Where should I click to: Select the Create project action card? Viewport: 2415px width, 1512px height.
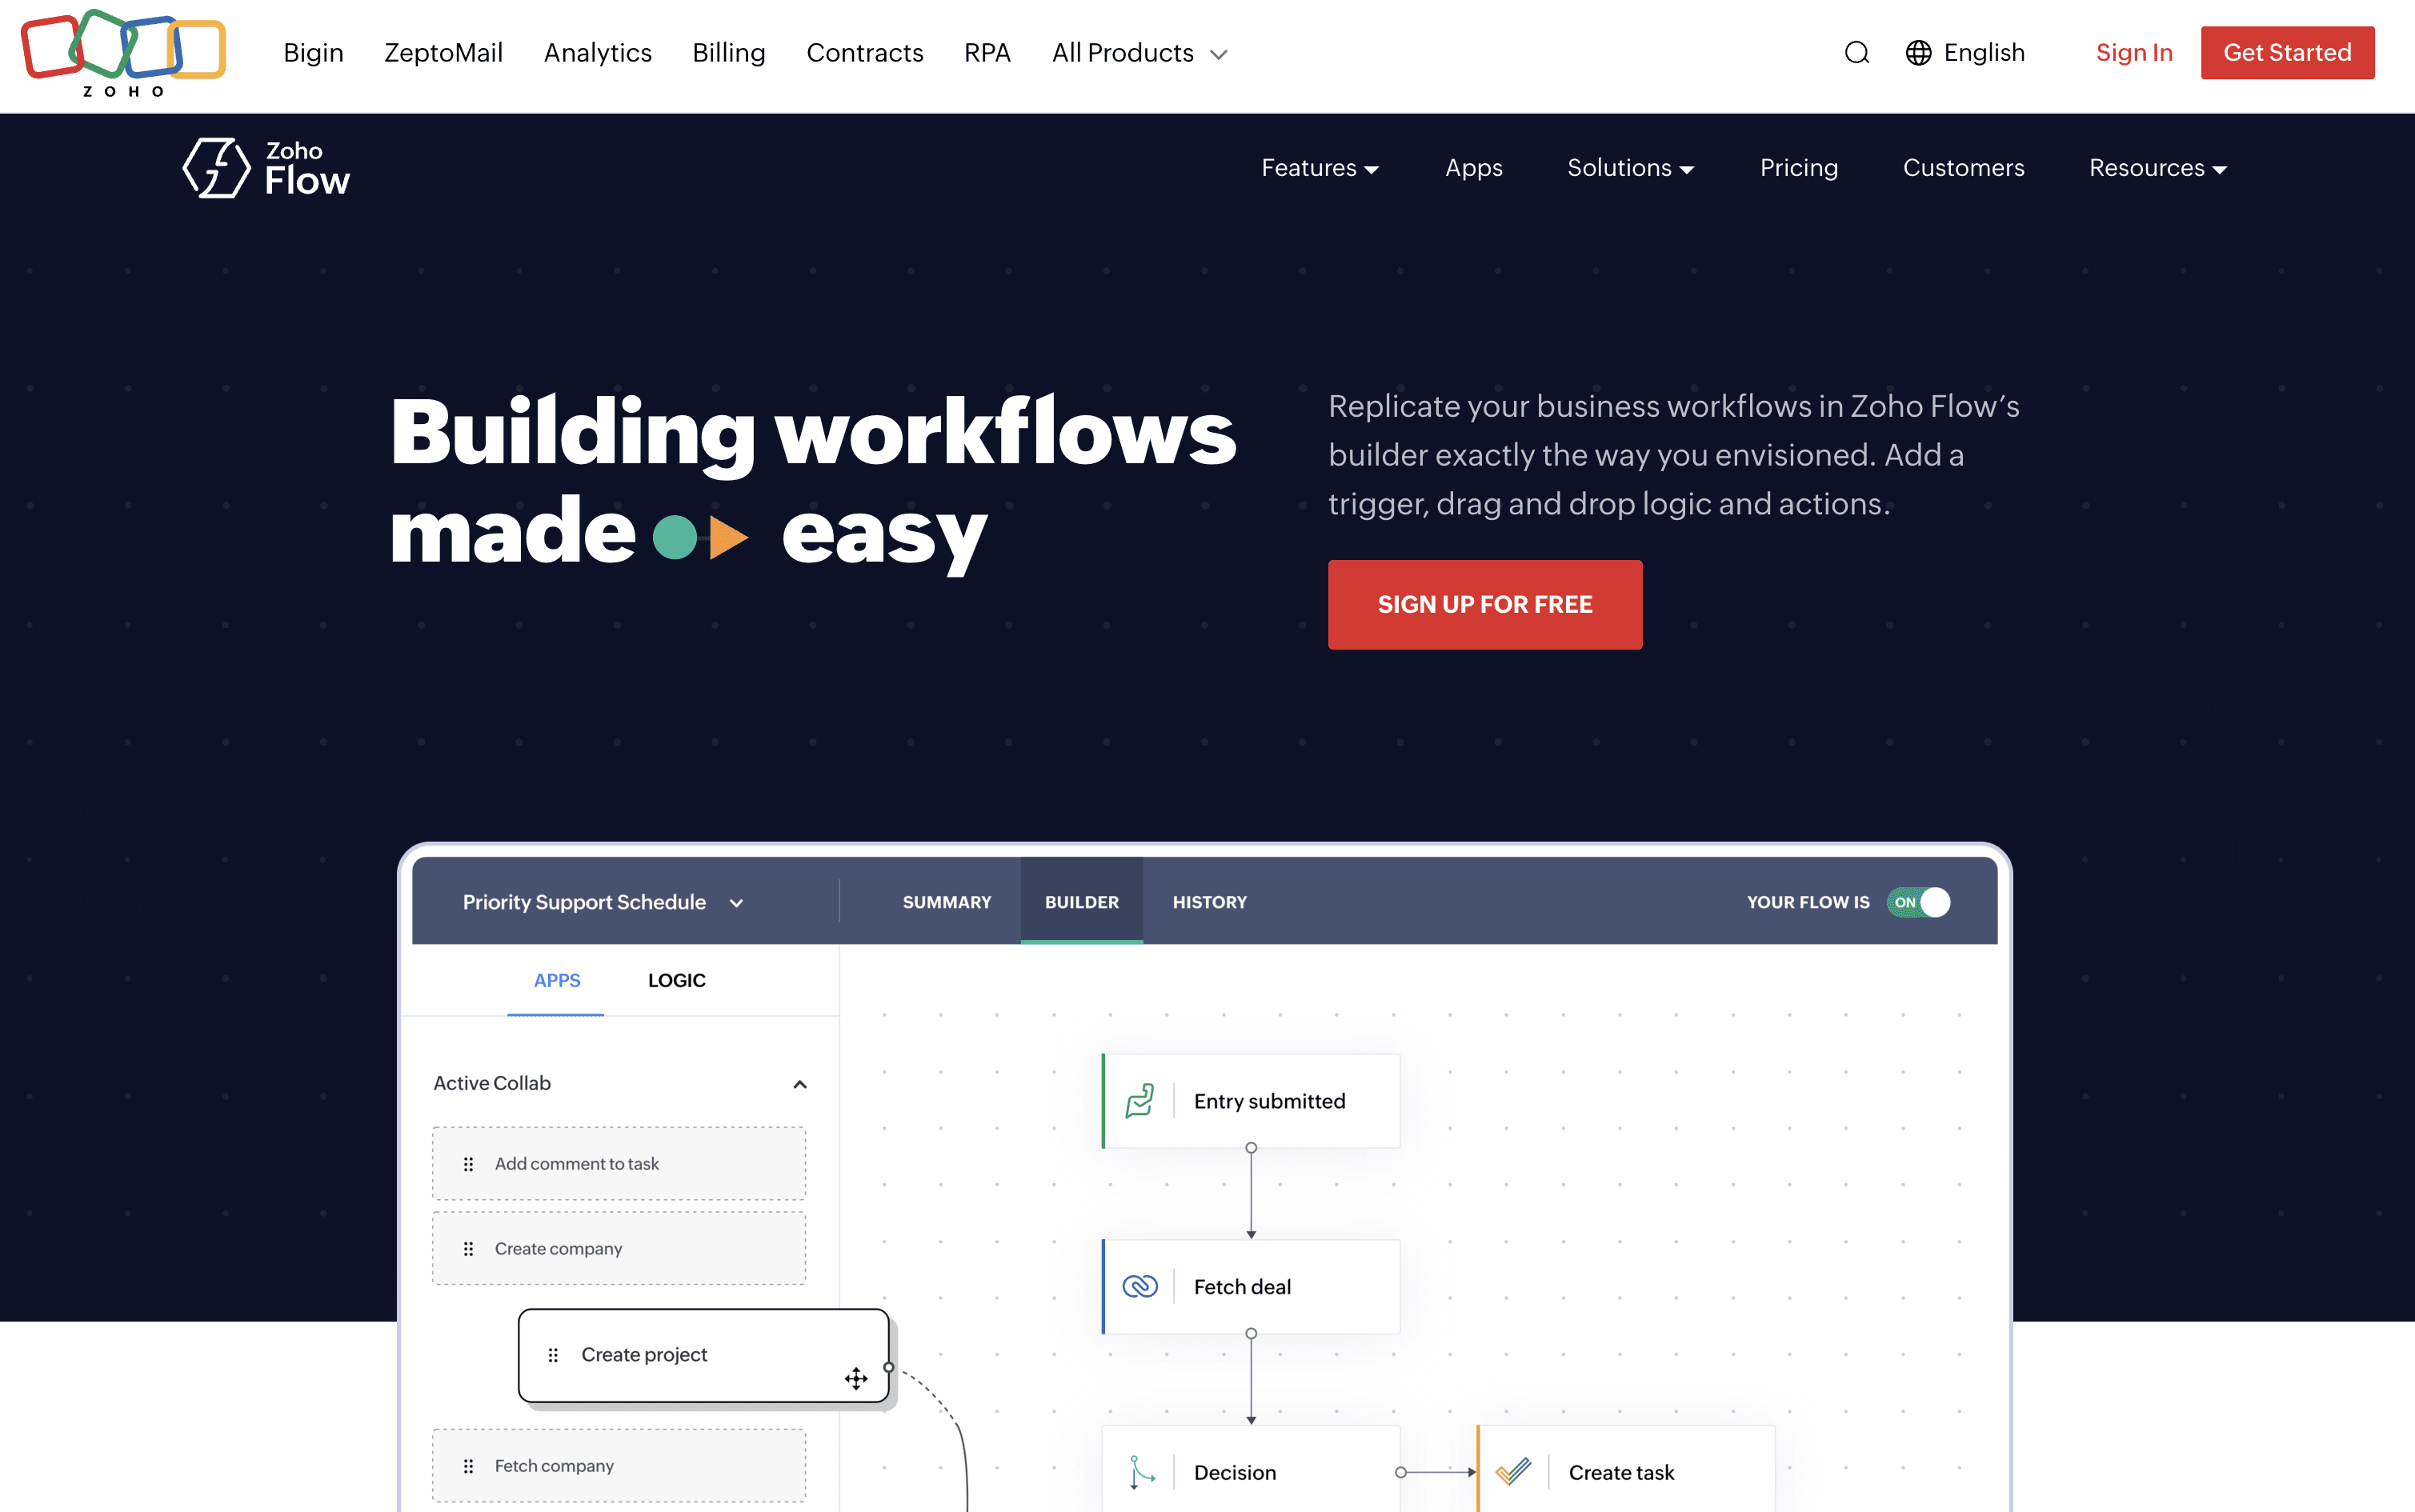click(704, 1355)
